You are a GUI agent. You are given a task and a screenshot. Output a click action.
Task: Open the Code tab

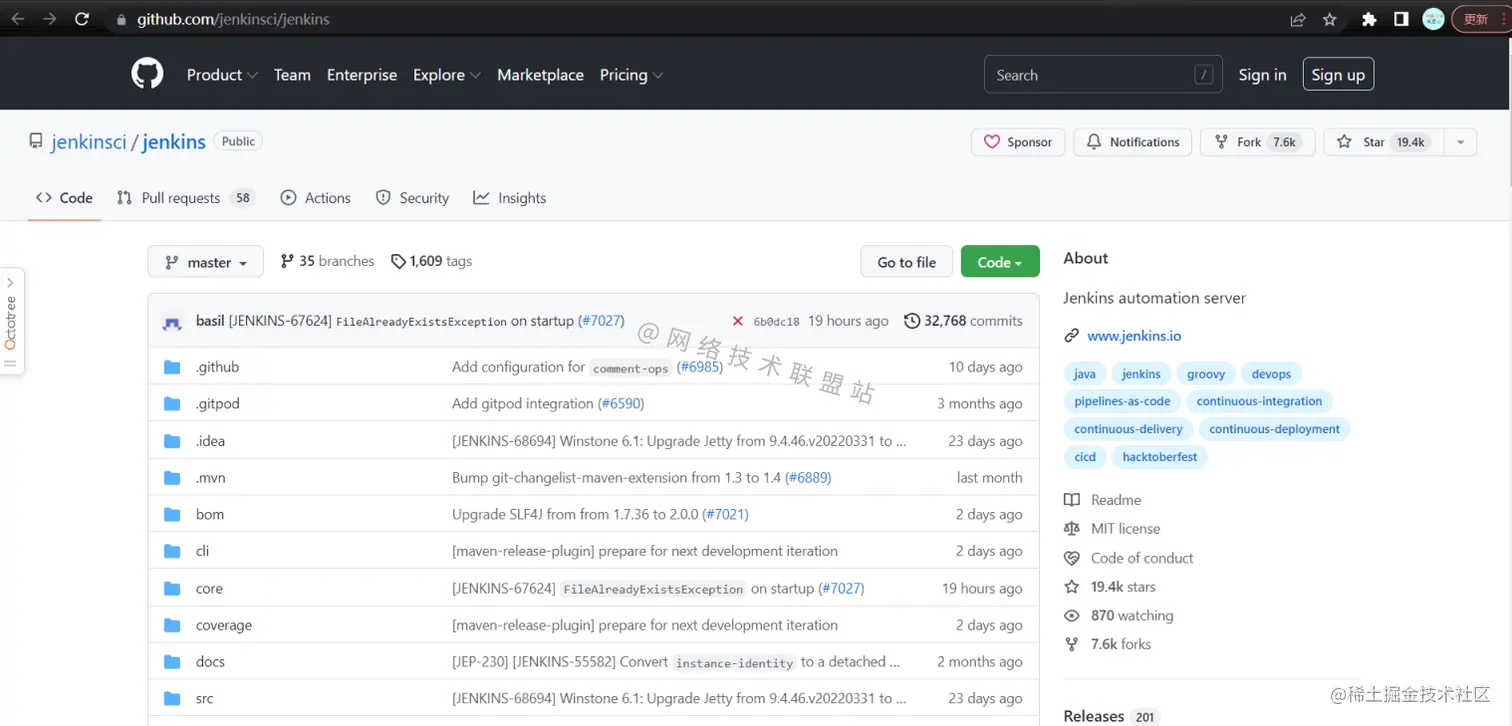click(x=64, y=198)
